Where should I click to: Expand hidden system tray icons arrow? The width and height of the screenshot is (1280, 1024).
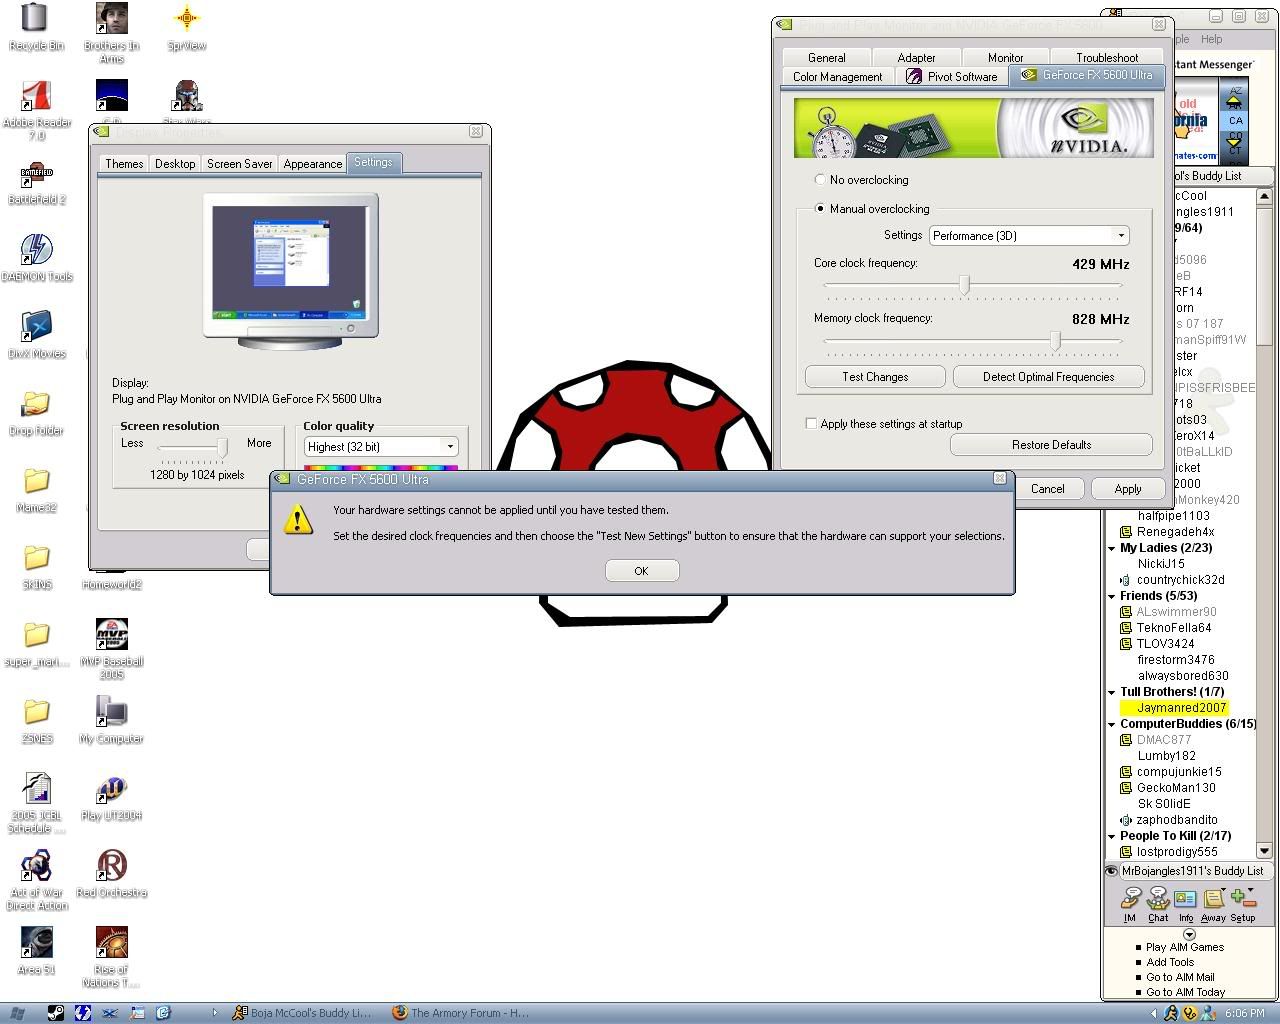pos(1155,1013)
